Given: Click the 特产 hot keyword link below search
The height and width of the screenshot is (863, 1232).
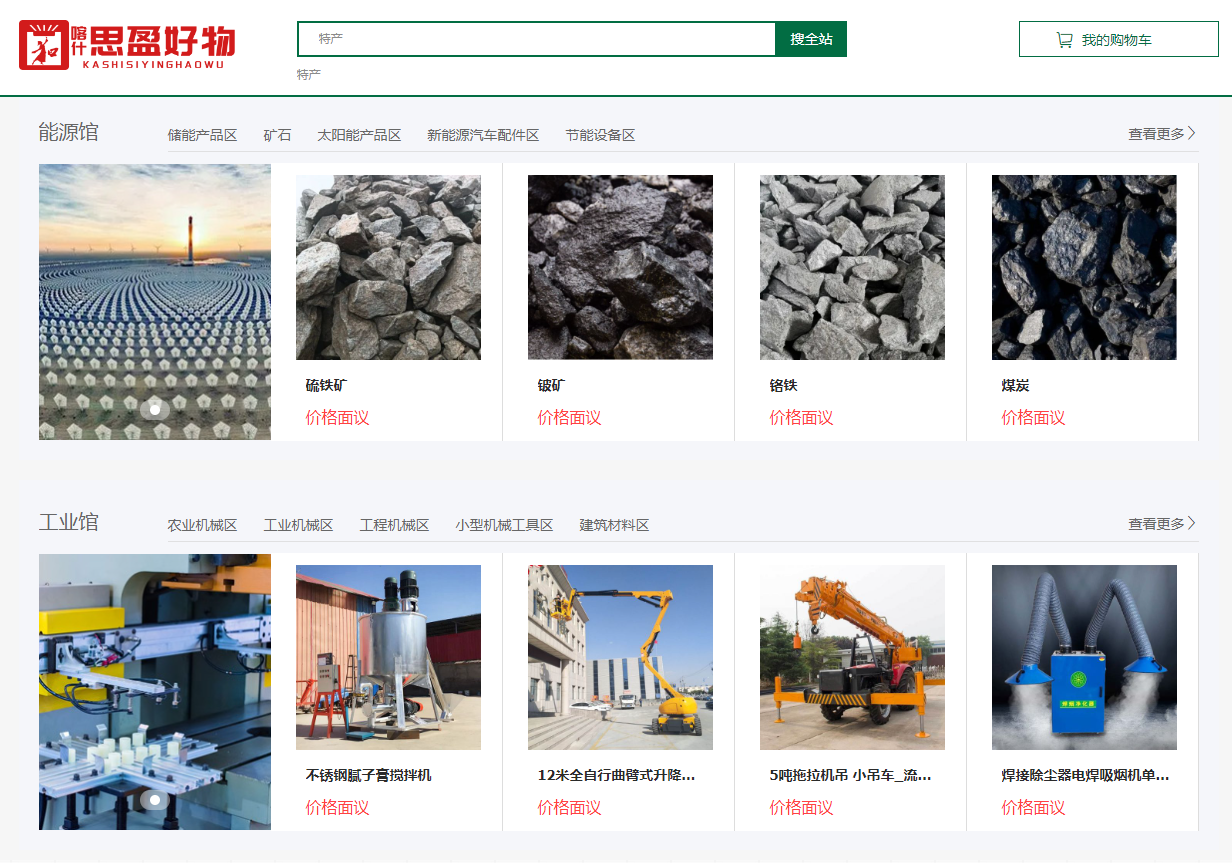Looking at the screenshot, I should tap(309, 75).
